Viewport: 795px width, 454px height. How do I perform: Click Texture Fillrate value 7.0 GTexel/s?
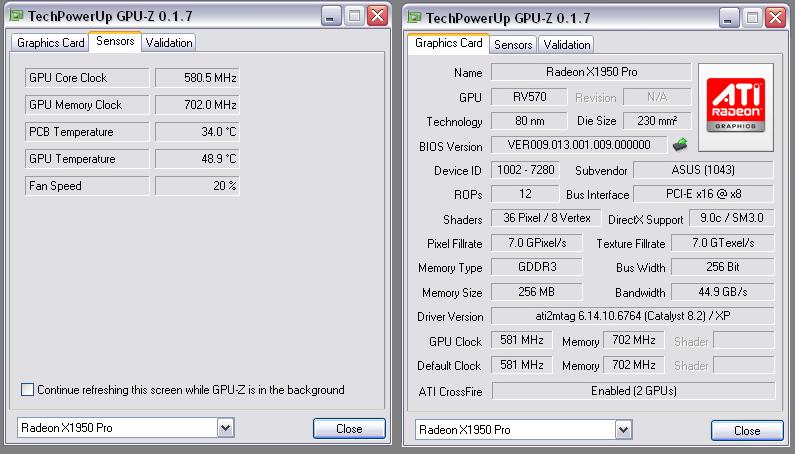coord(723,243)
